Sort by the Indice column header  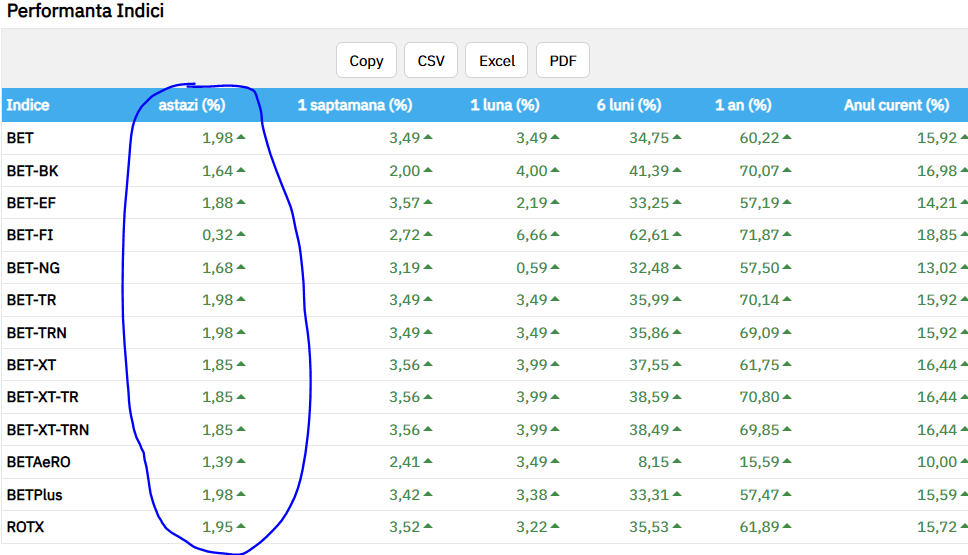[28, 105]
